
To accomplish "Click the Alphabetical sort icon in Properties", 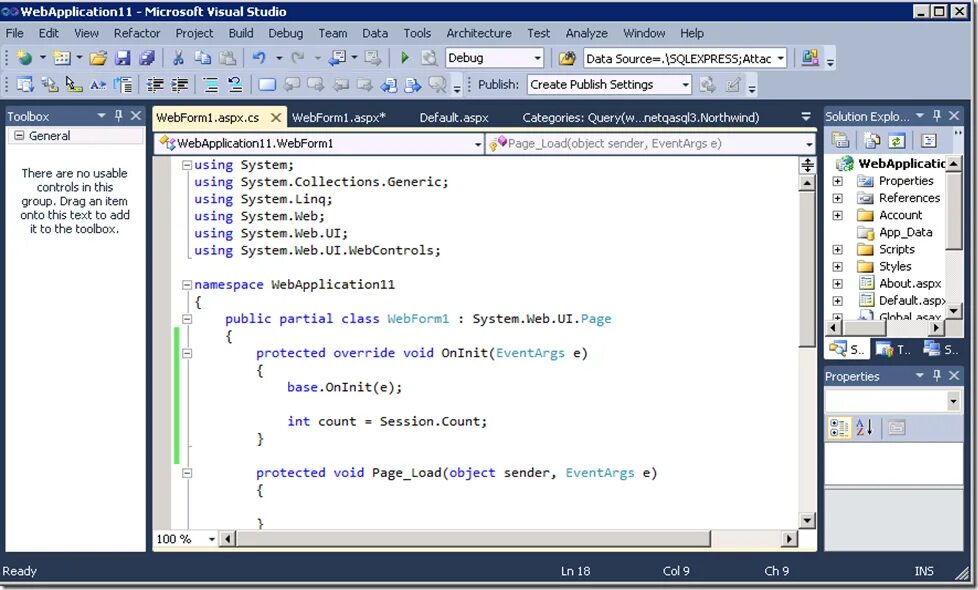I will 864,428.
